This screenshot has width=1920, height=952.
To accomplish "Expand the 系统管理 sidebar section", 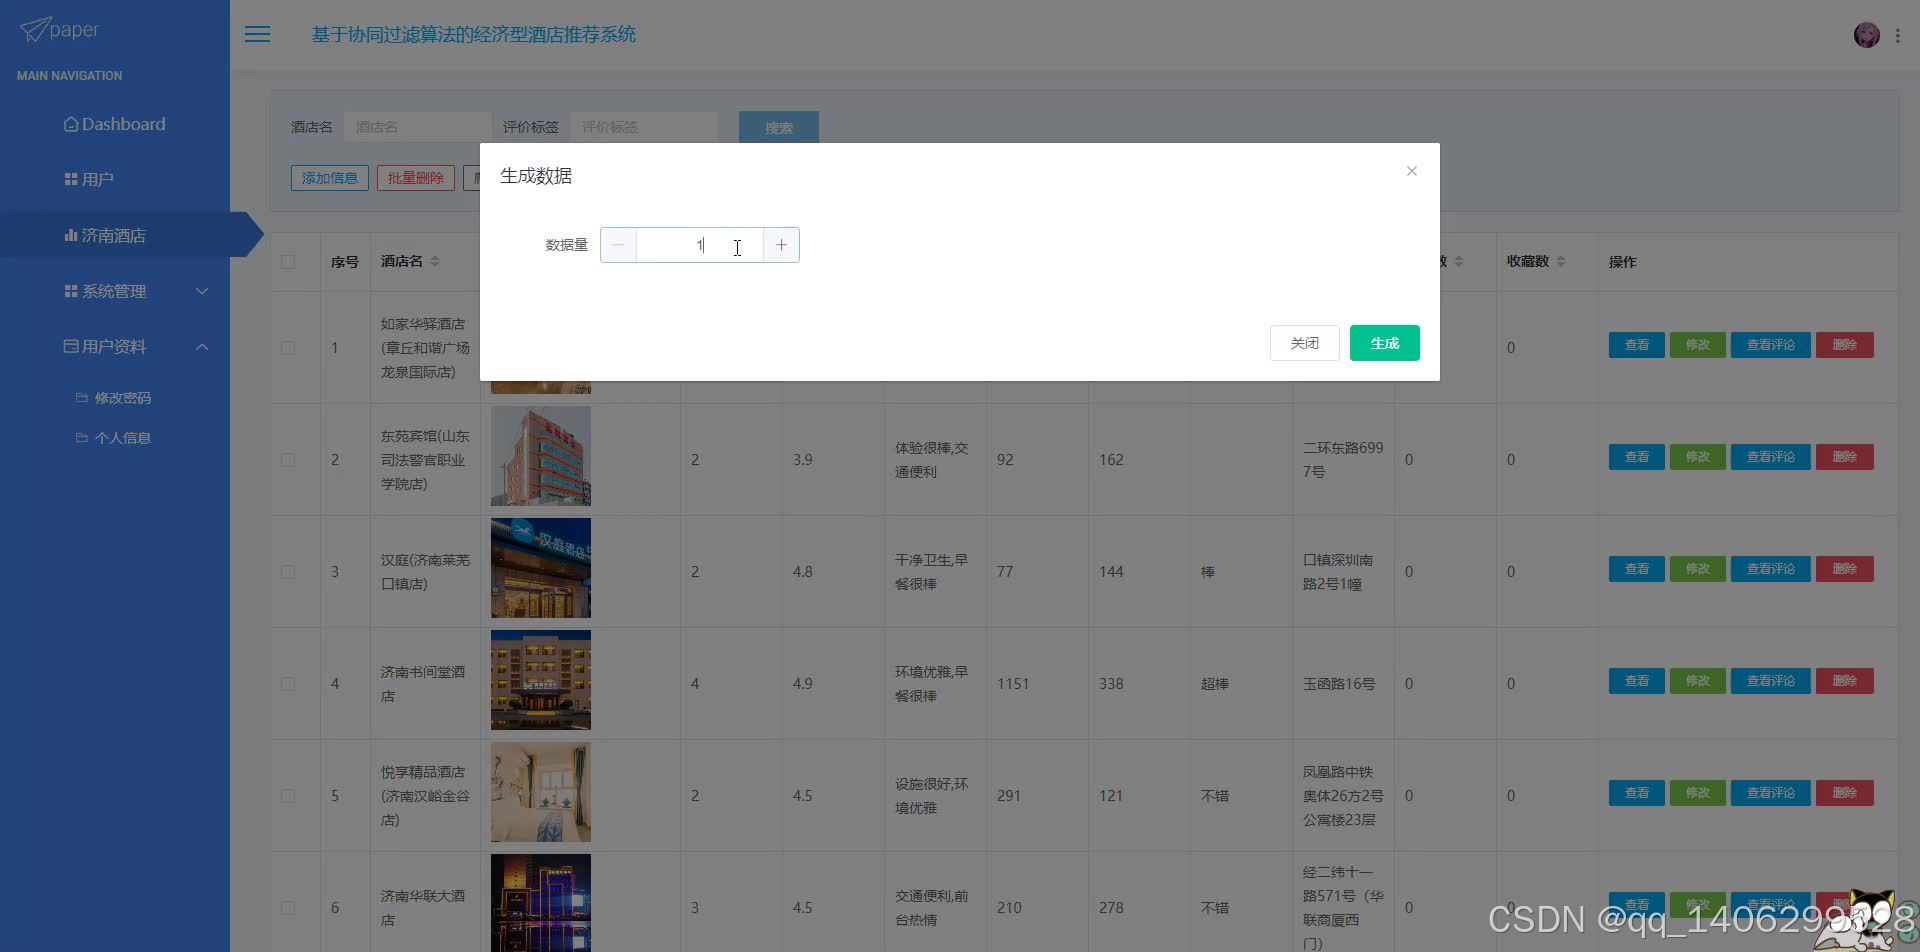I will (203, 291).
